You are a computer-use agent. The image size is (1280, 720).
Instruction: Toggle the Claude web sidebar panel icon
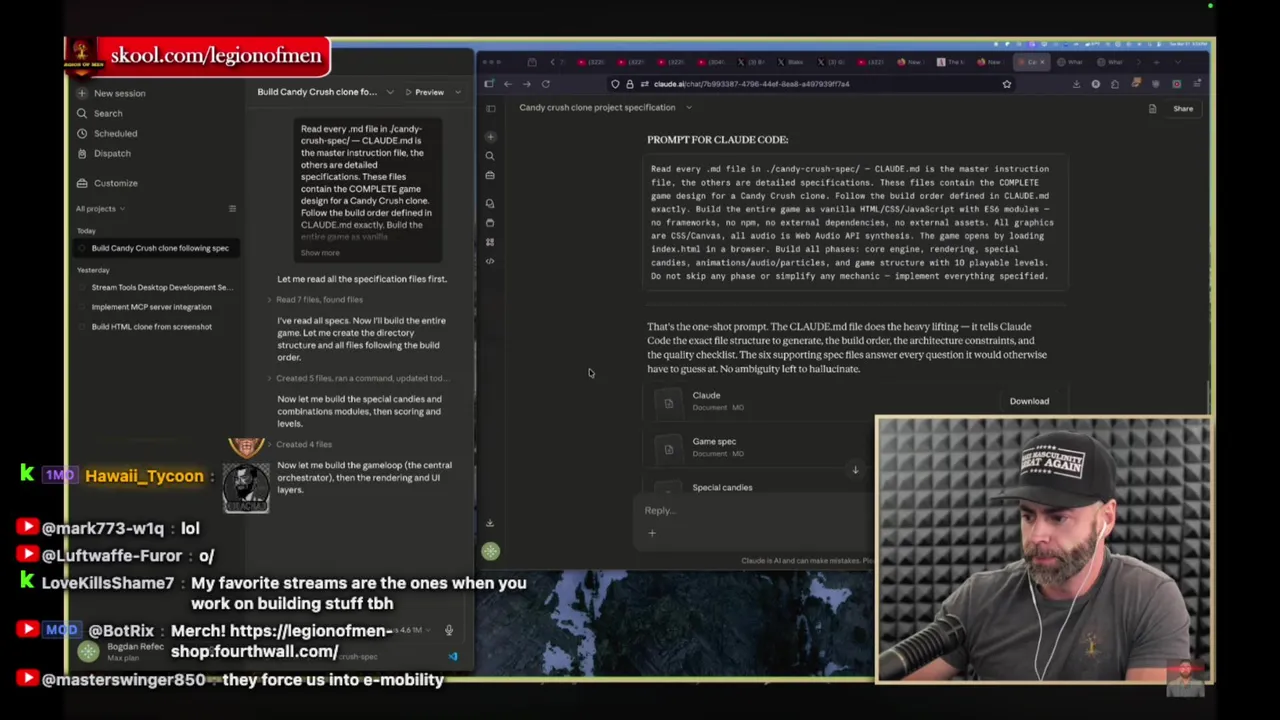tap(490, 109)
